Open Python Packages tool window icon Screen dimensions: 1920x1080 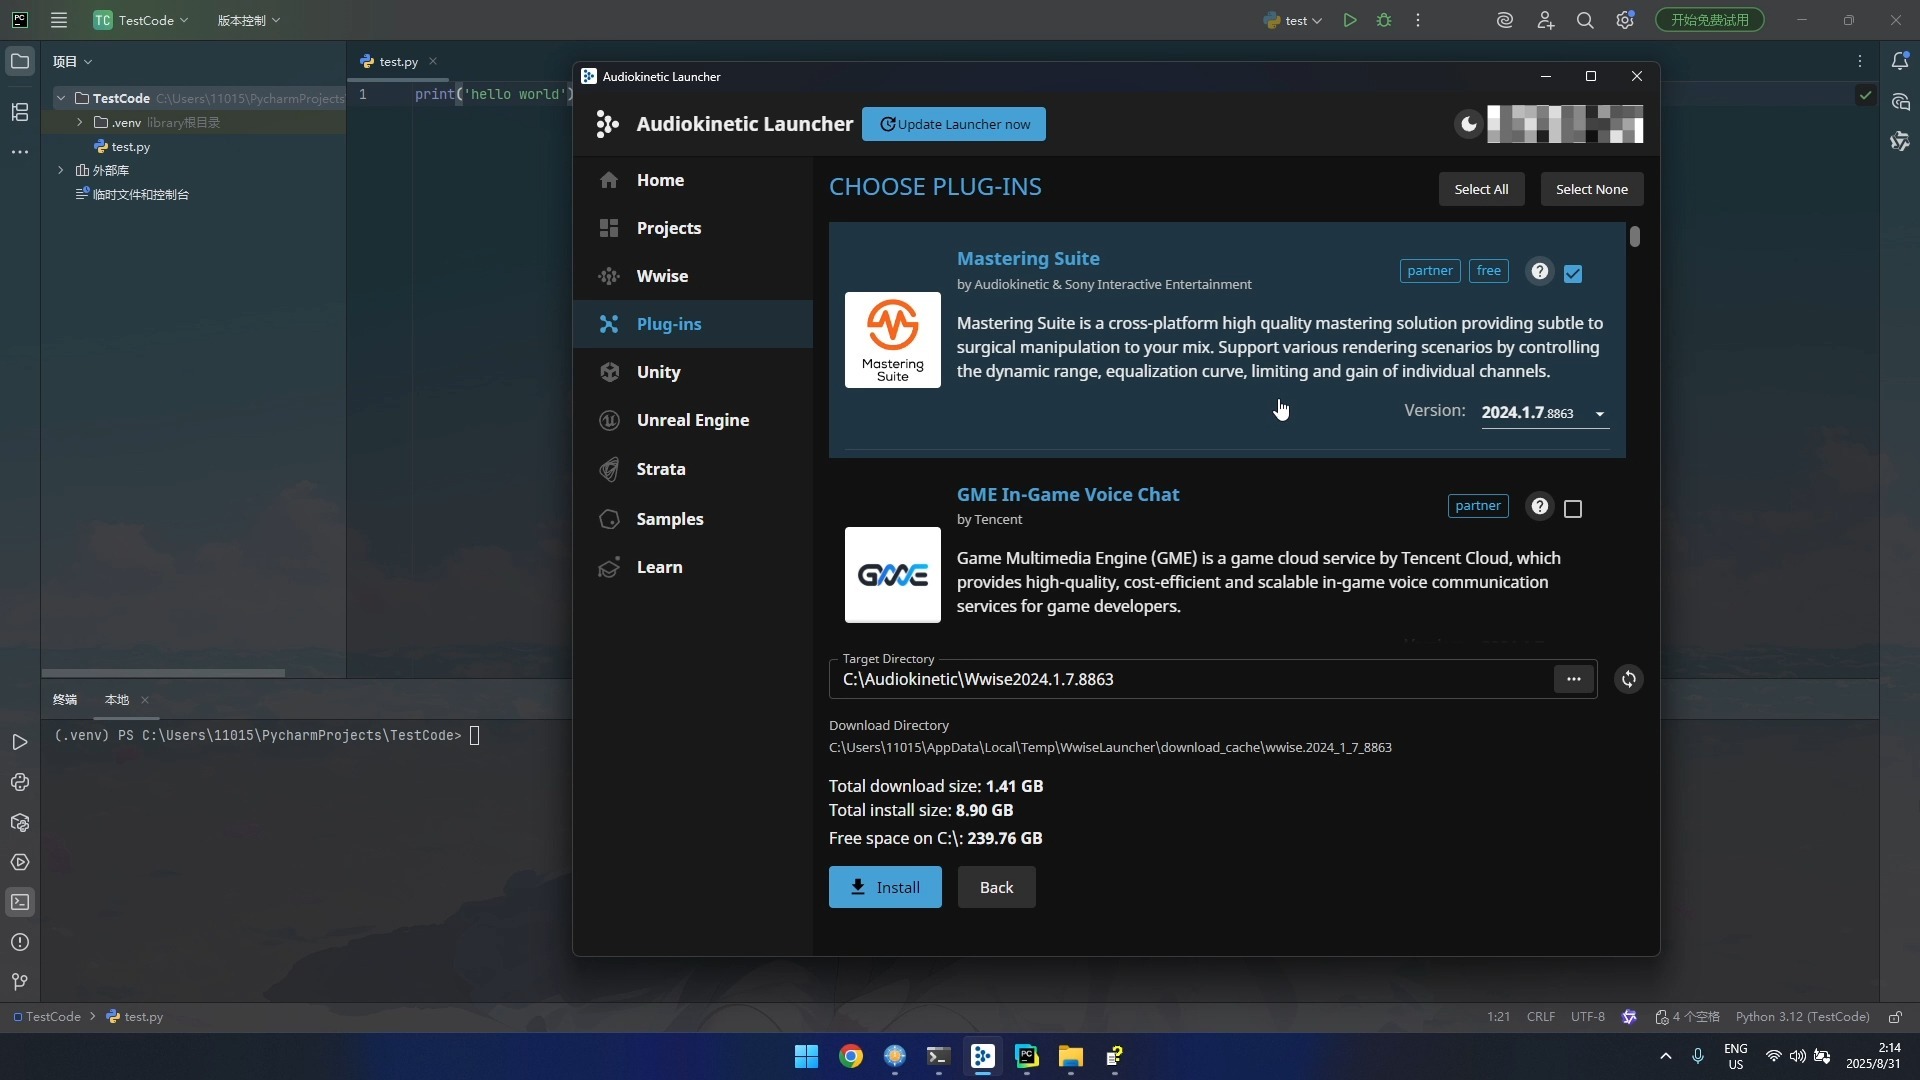coord(20,822)
